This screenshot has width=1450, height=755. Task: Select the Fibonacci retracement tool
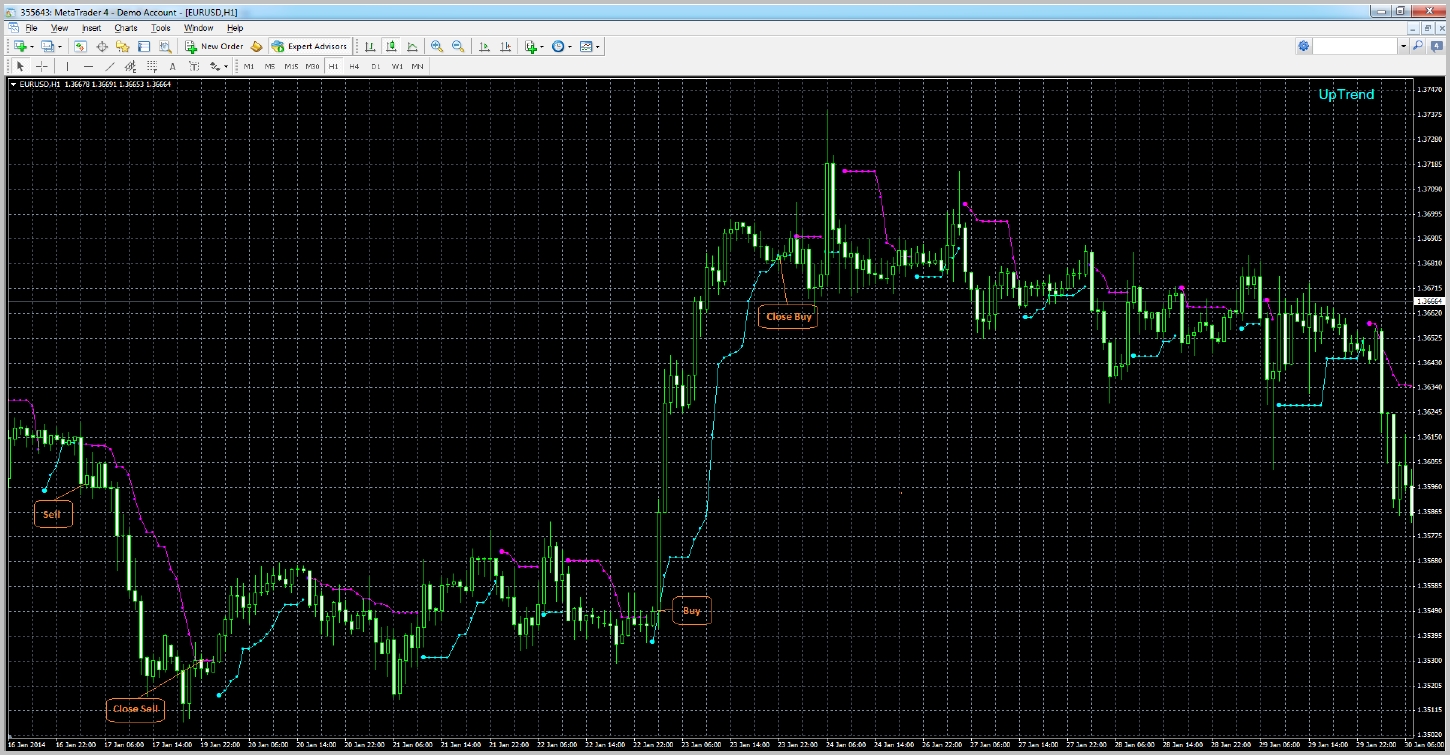coord(152,66)
